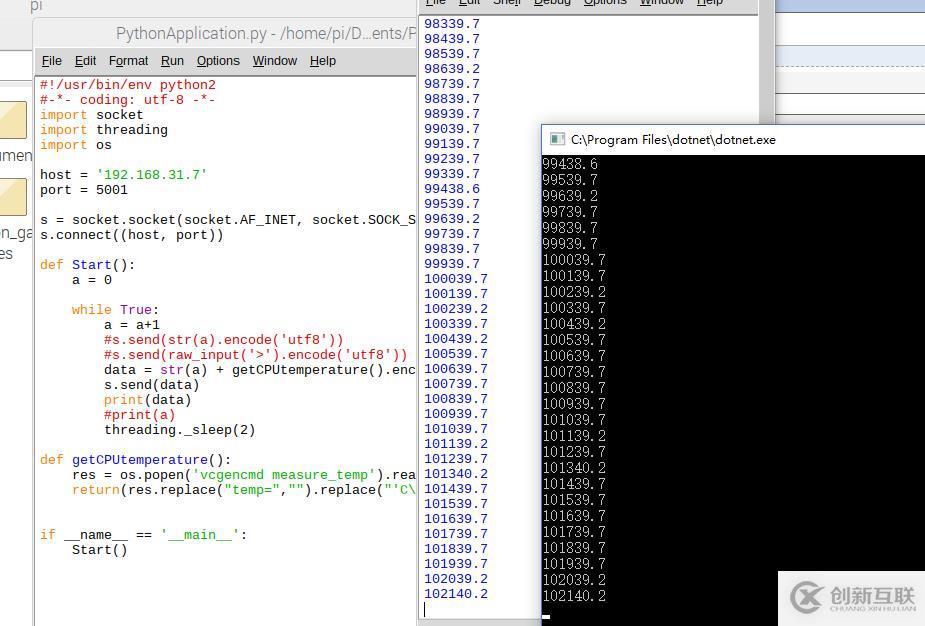Click the 'a = a+1' line
This screenshot has height=626, width=925.
click(132, 325)
